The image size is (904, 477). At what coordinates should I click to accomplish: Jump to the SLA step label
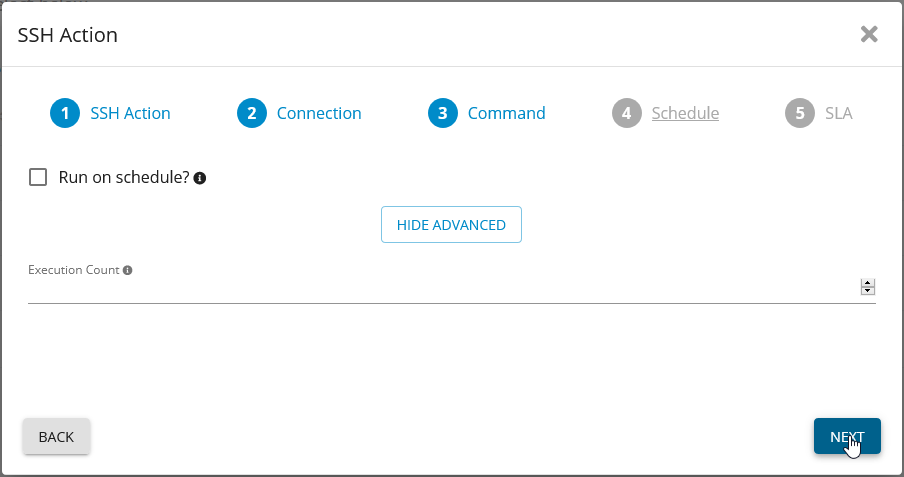pyautogui.click(x=839, y=113)
